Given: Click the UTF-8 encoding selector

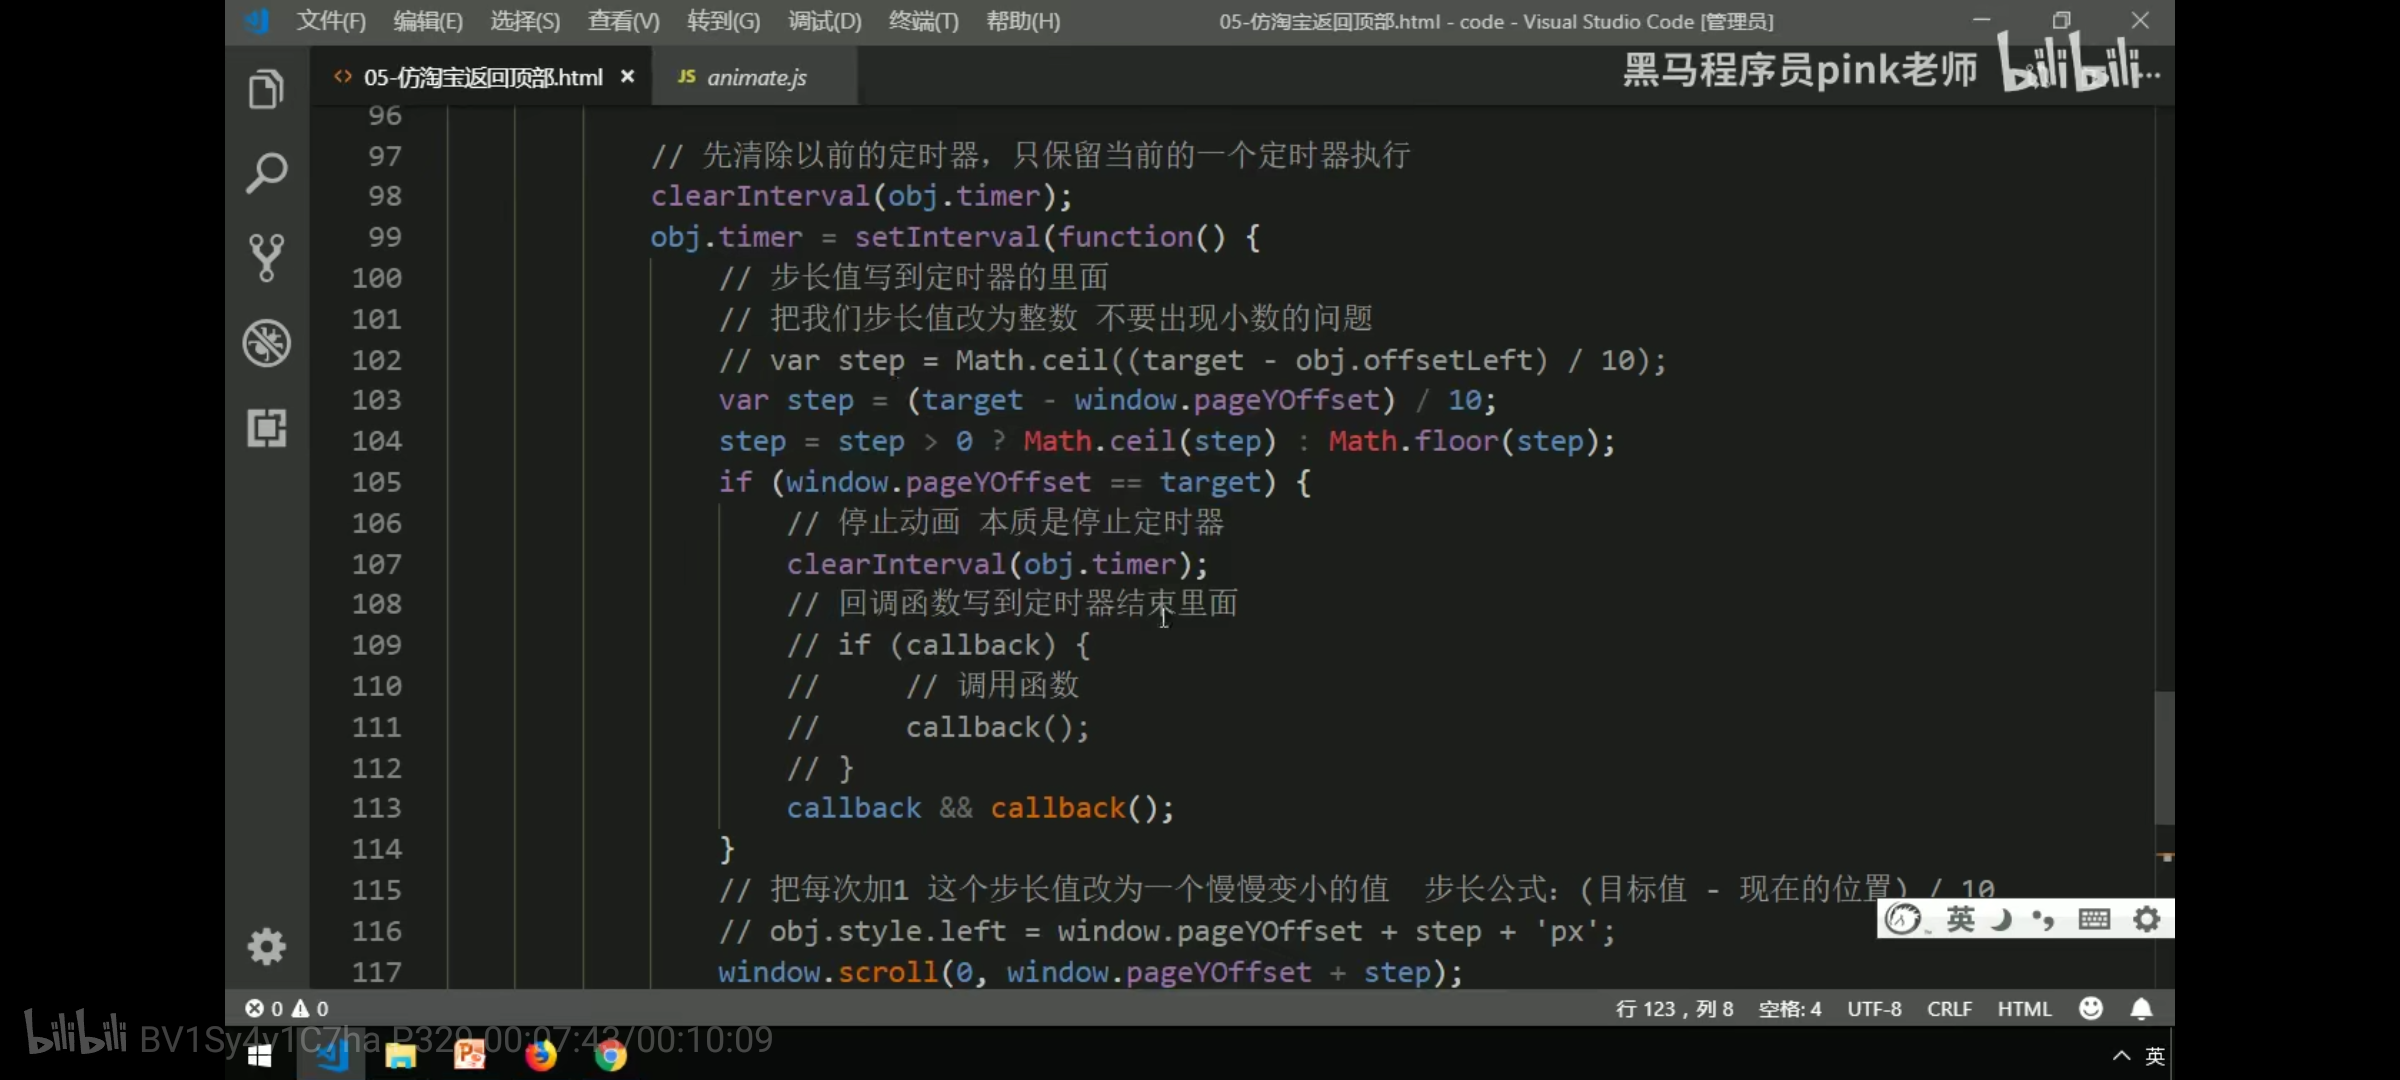Looking at the screenshot, I should tap(1874, 1008).
